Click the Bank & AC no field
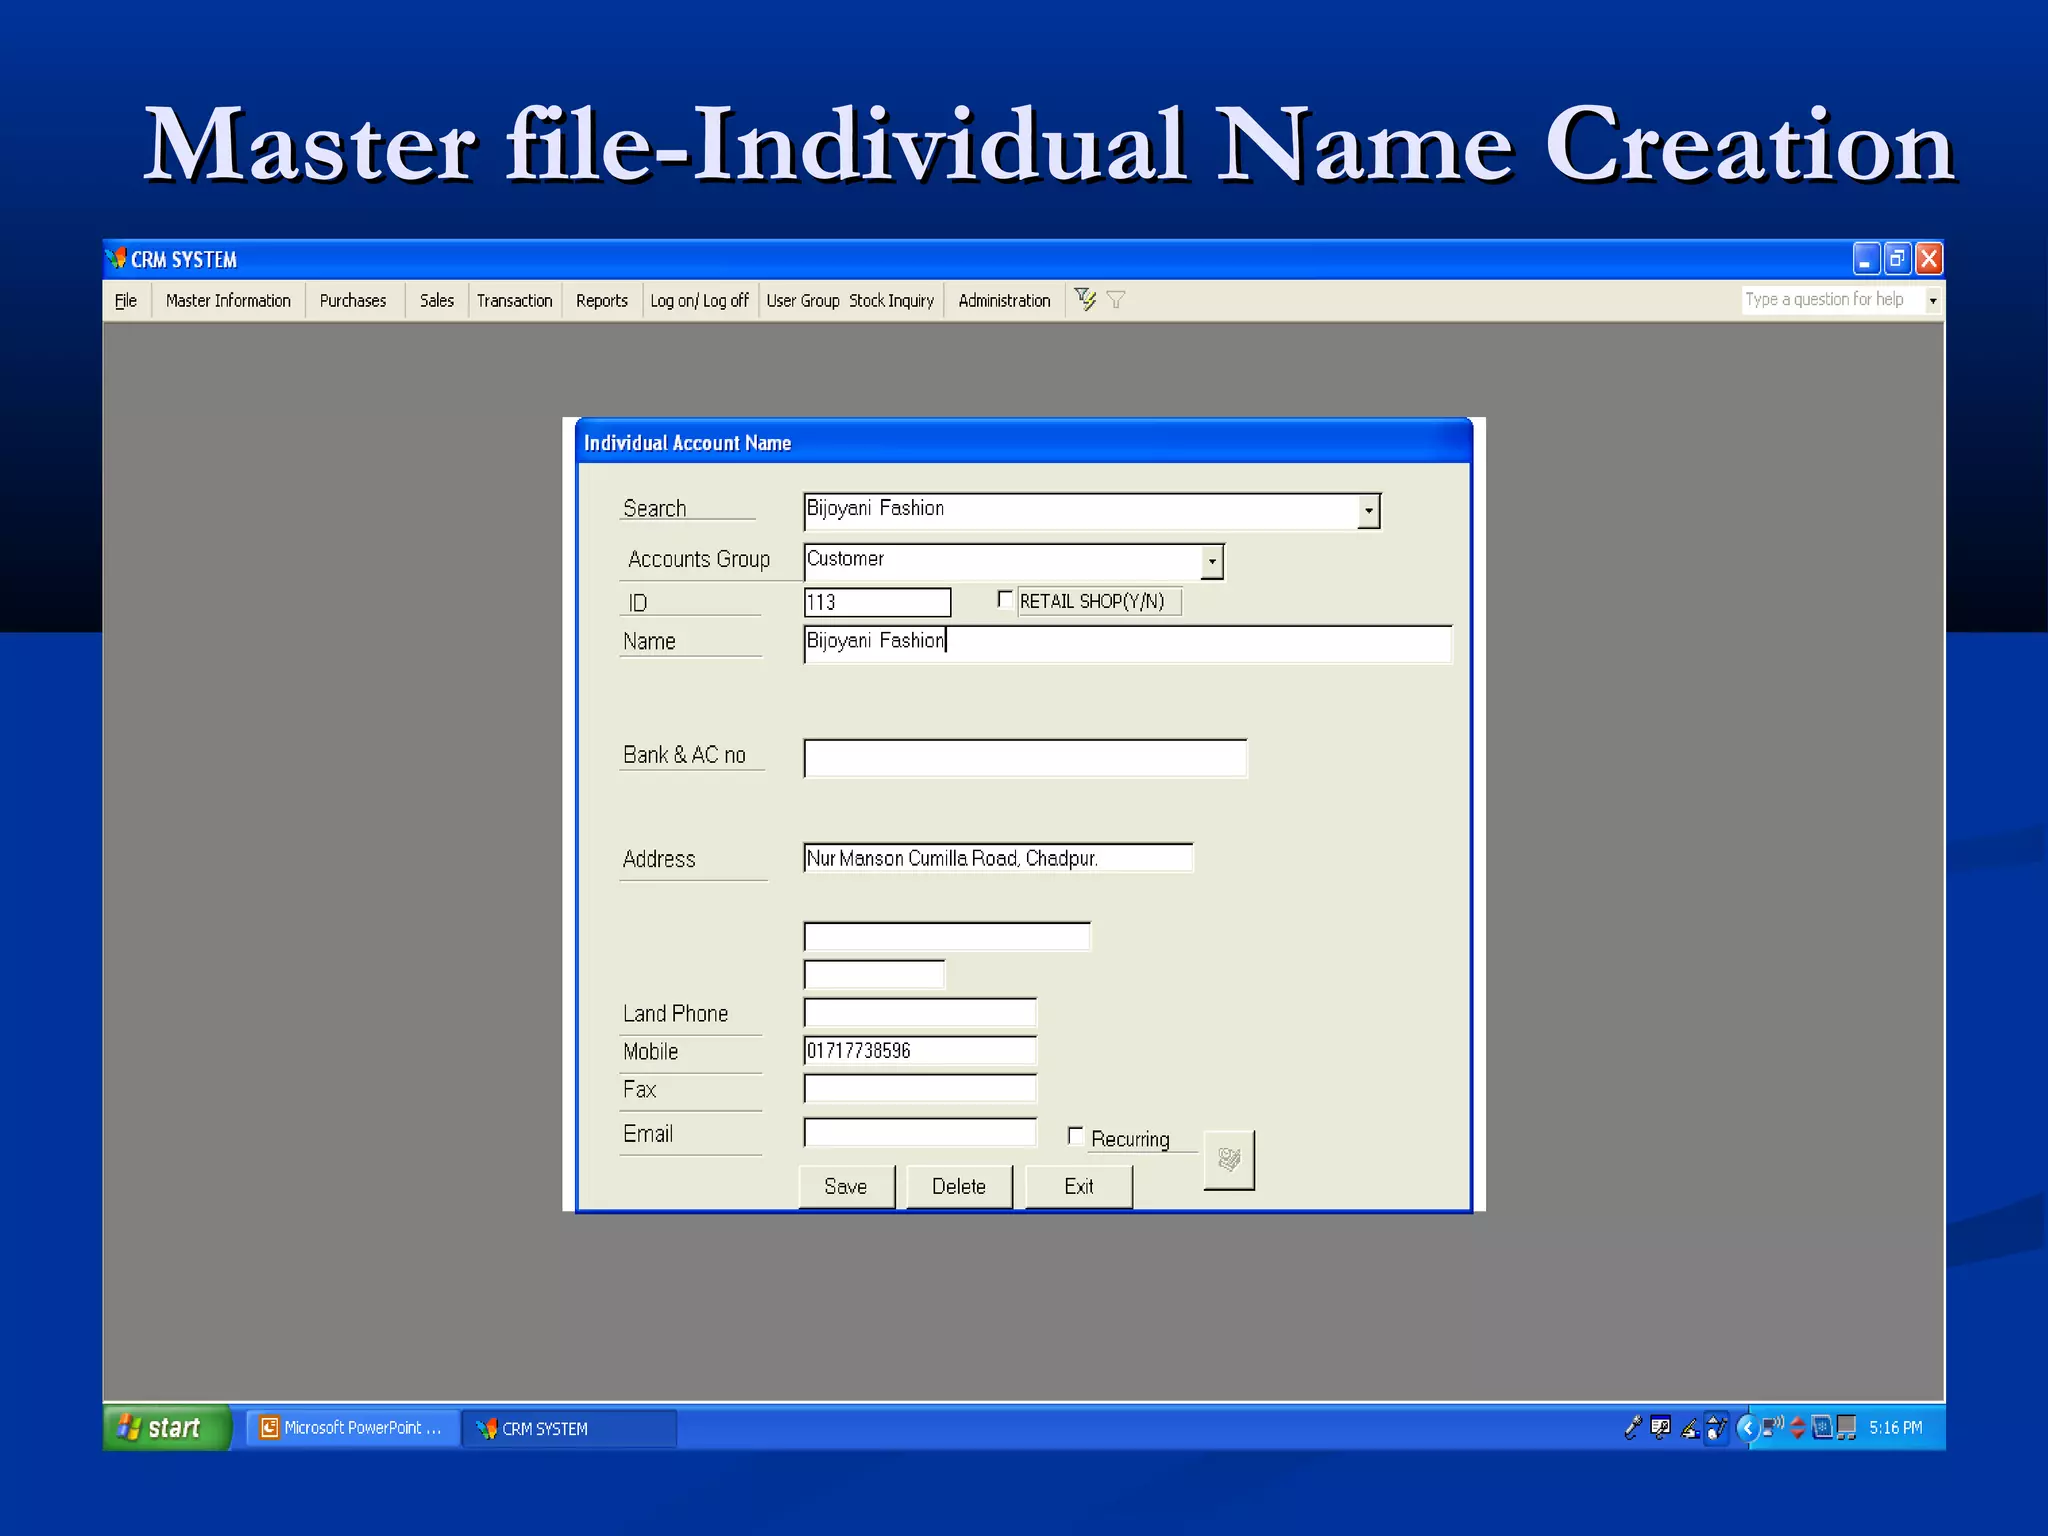 coord(1025,758)
